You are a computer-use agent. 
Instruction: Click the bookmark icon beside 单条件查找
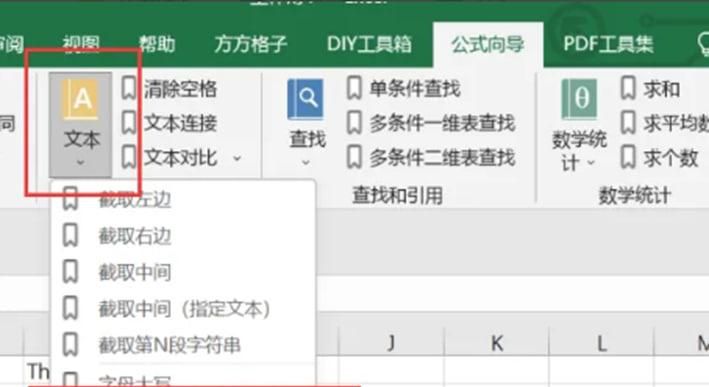354,88
